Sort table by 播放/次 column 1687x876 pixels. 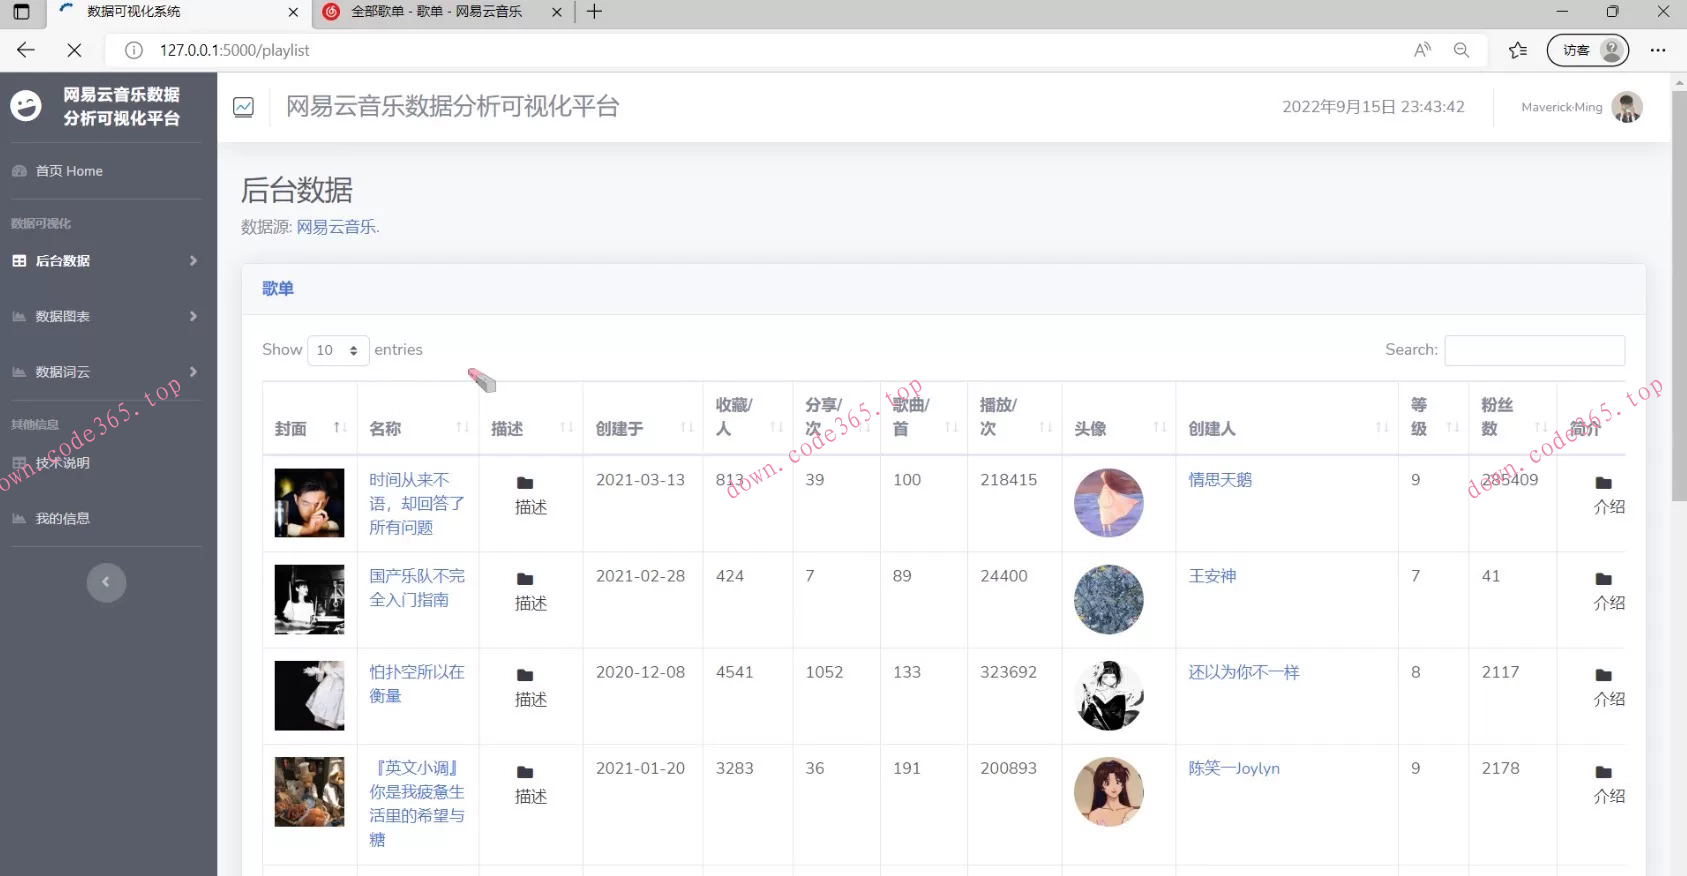[x=1014, y=417]
